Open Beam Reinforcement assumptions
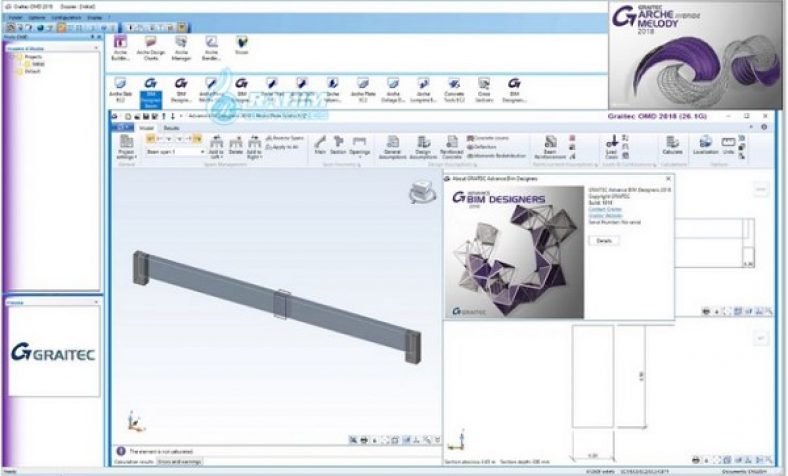The height and width of the screenshot is (476, 788). click(550, 147)
